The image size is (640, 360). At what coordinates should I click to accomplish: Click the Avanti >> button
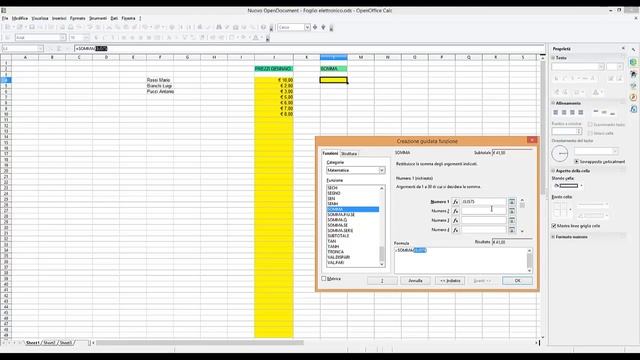coord(482,280)
